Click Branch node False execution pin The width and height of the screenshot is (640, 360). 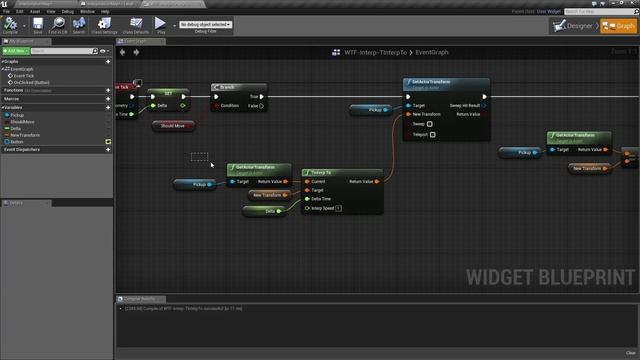tap(262, 106)
